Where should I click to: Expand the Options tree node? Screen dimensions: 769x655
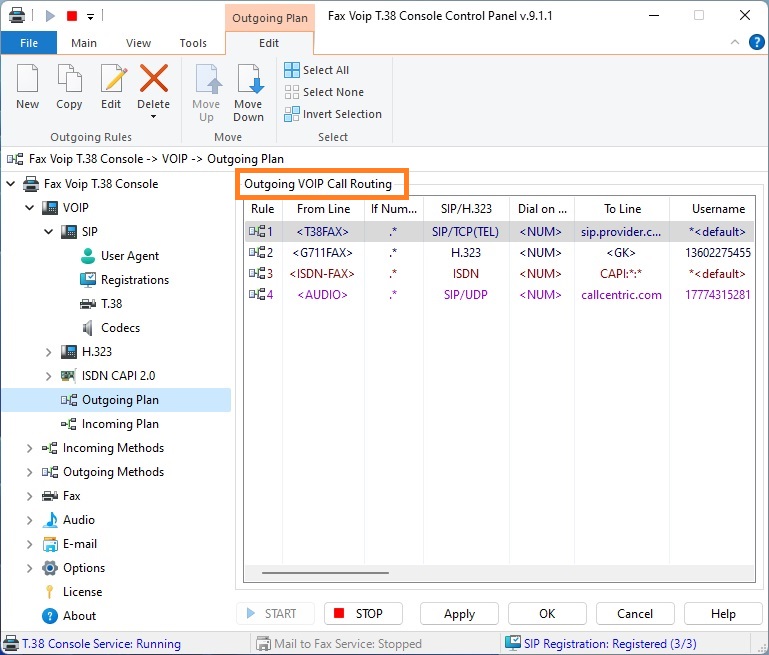coord(29,568)
